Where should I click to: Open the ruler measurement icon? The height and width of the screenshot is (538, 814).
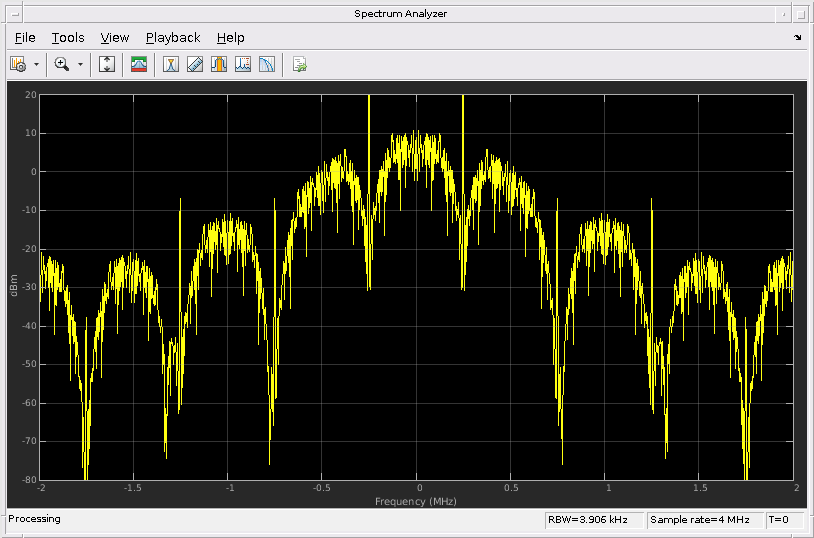[195, 64]
